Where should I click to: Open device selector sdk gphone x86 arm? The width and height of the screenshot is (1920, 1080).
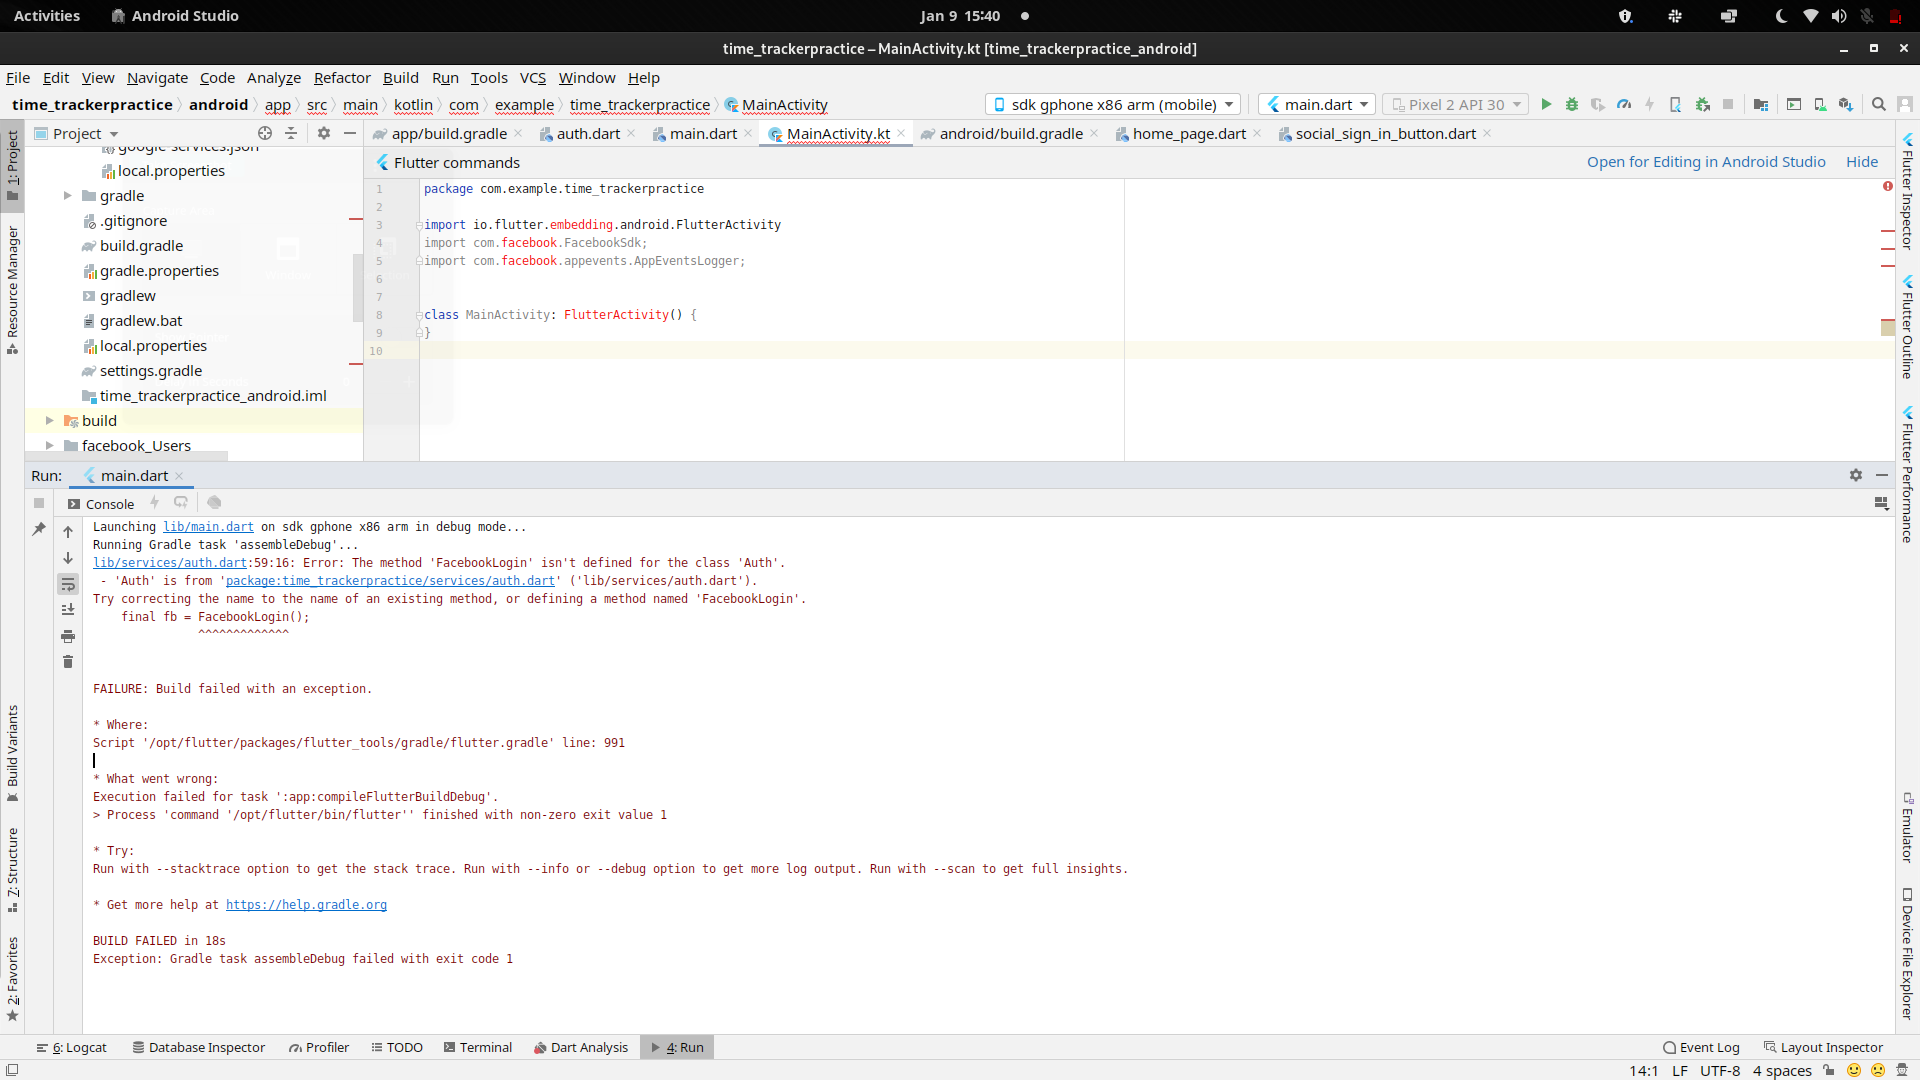pos(1113,104)
